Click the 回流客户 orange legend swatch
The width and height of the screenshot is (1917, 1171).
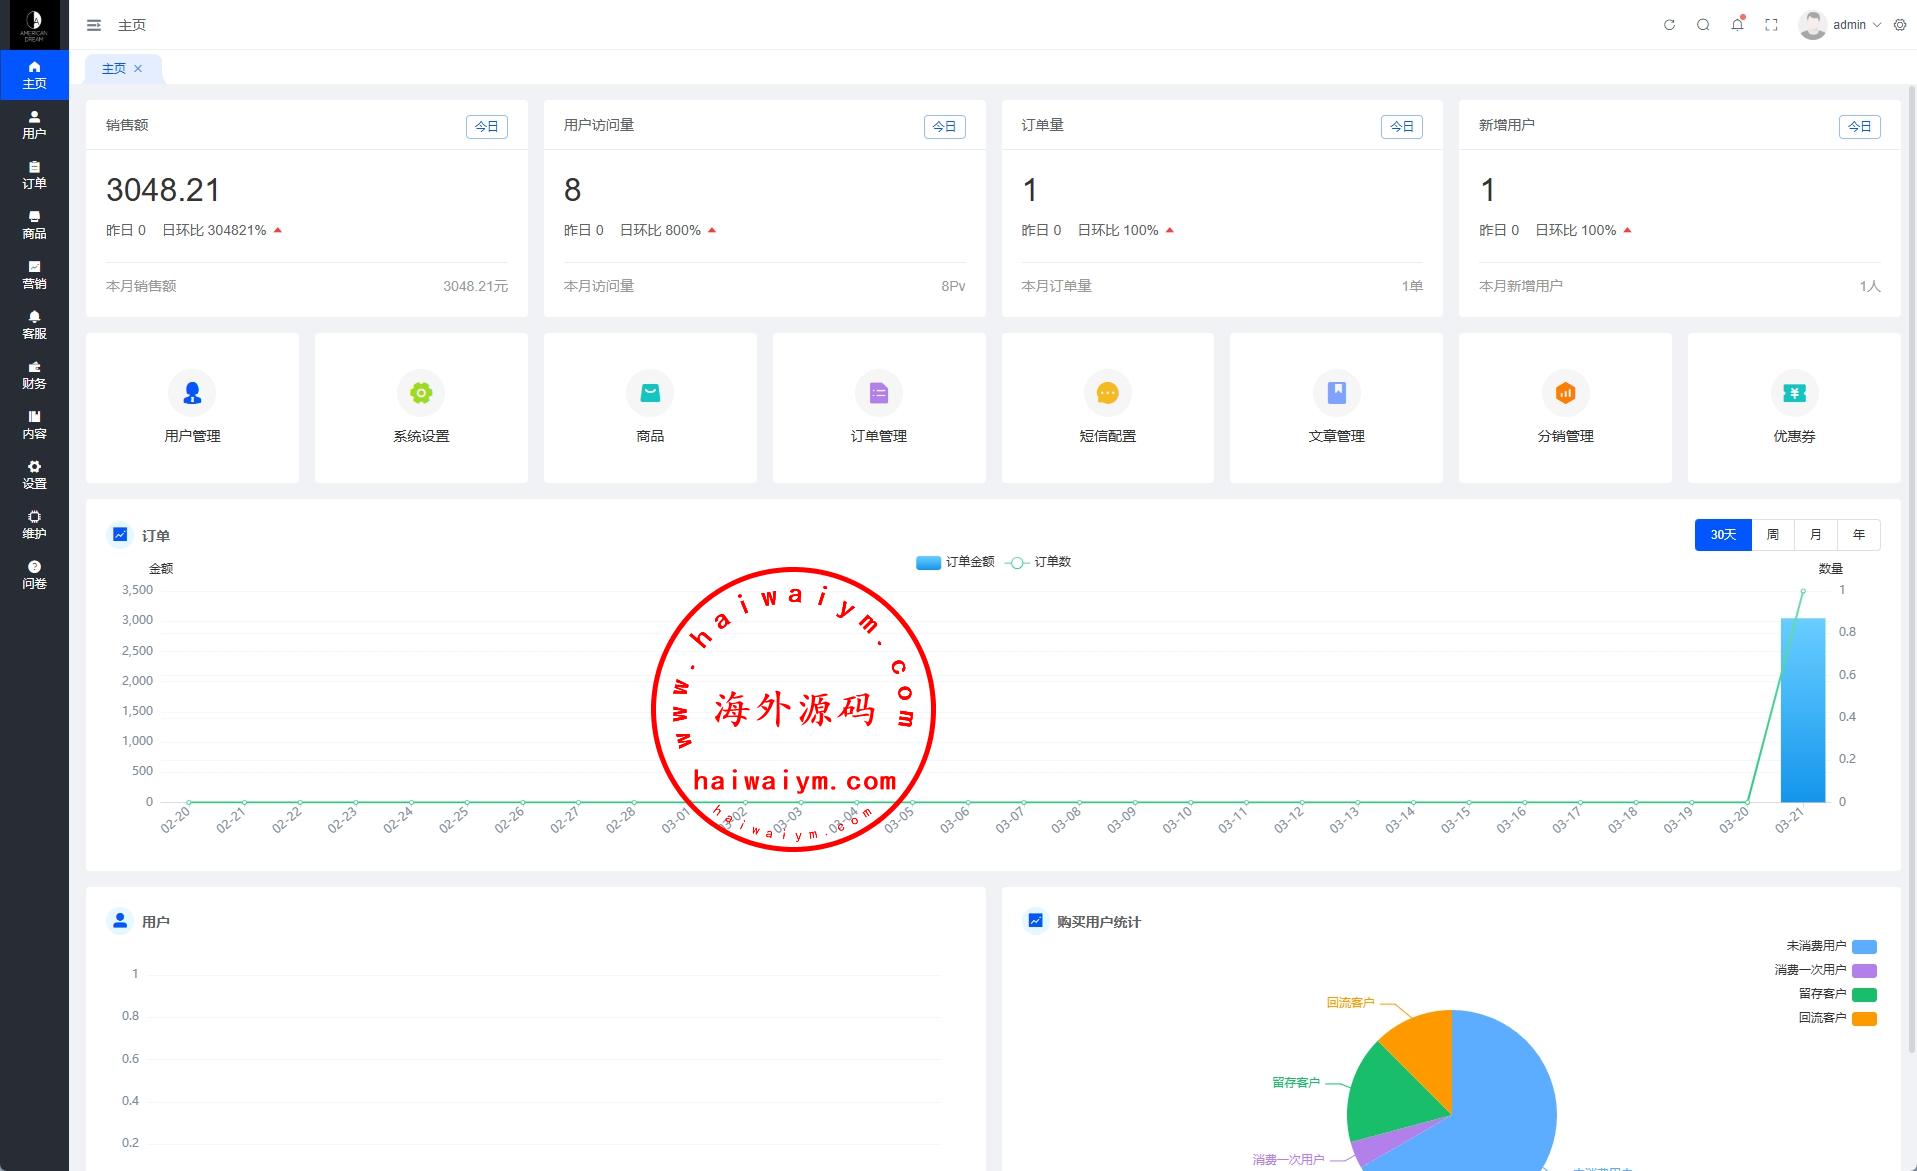click(1863, 1018)
